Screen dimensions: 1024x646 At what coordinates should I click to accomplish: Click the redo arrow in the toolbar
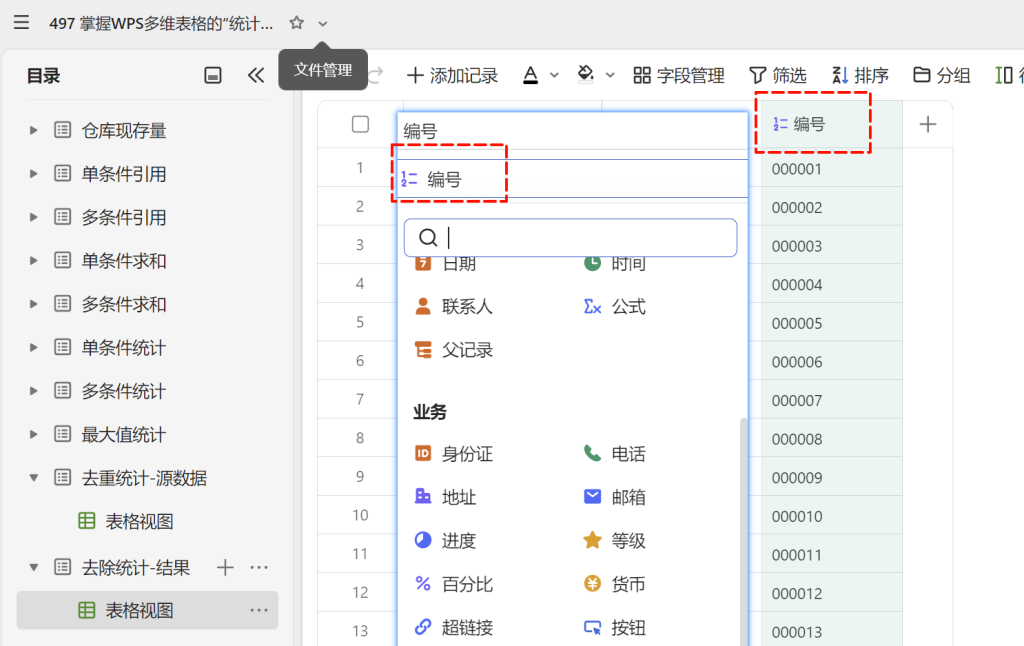[376, 76]
